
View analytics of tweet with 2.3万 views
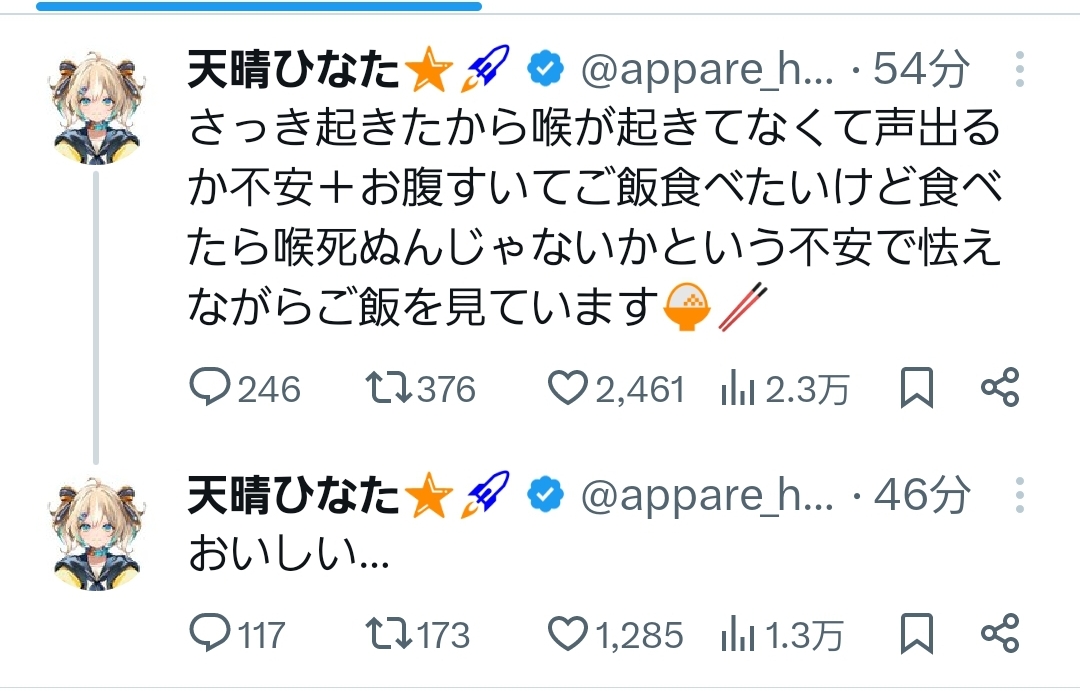737,389
